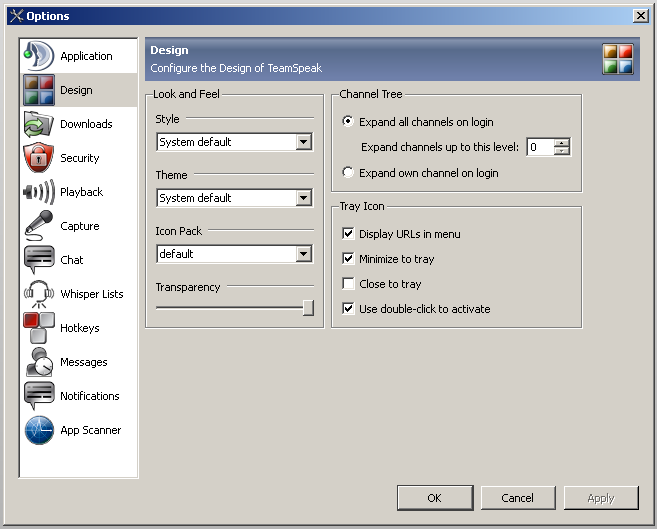Screen dimensions: 657x529
Task: Decrease channel expand level spinner
Action: [x=561, y=151]
